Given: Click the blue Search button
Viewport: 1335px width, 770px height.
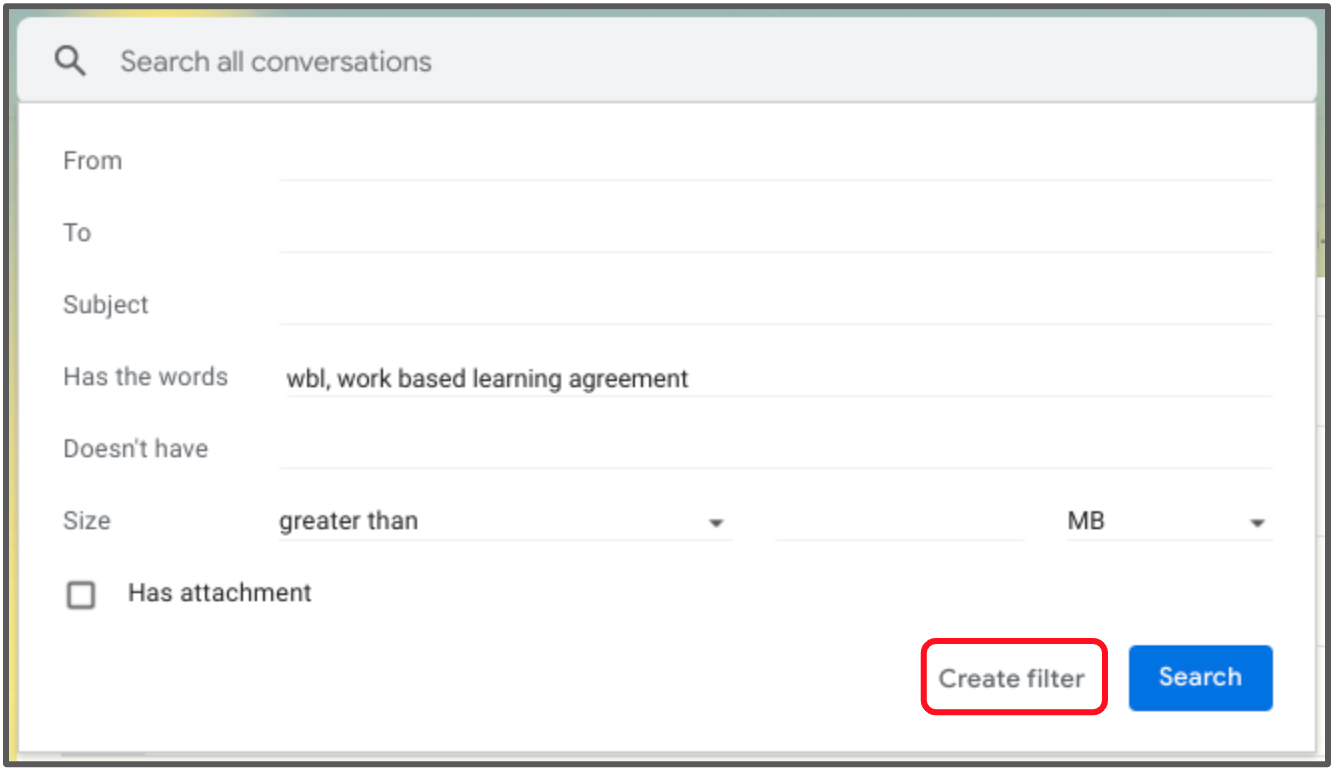Looking at the screenshot, I should (x=1200, y=677).
